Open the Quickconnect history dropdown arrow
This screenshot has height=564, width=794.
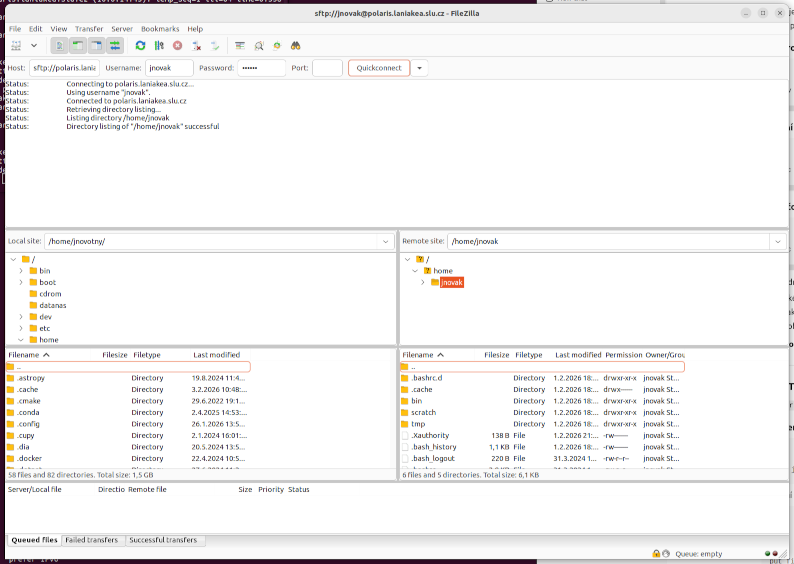[420, 68]
